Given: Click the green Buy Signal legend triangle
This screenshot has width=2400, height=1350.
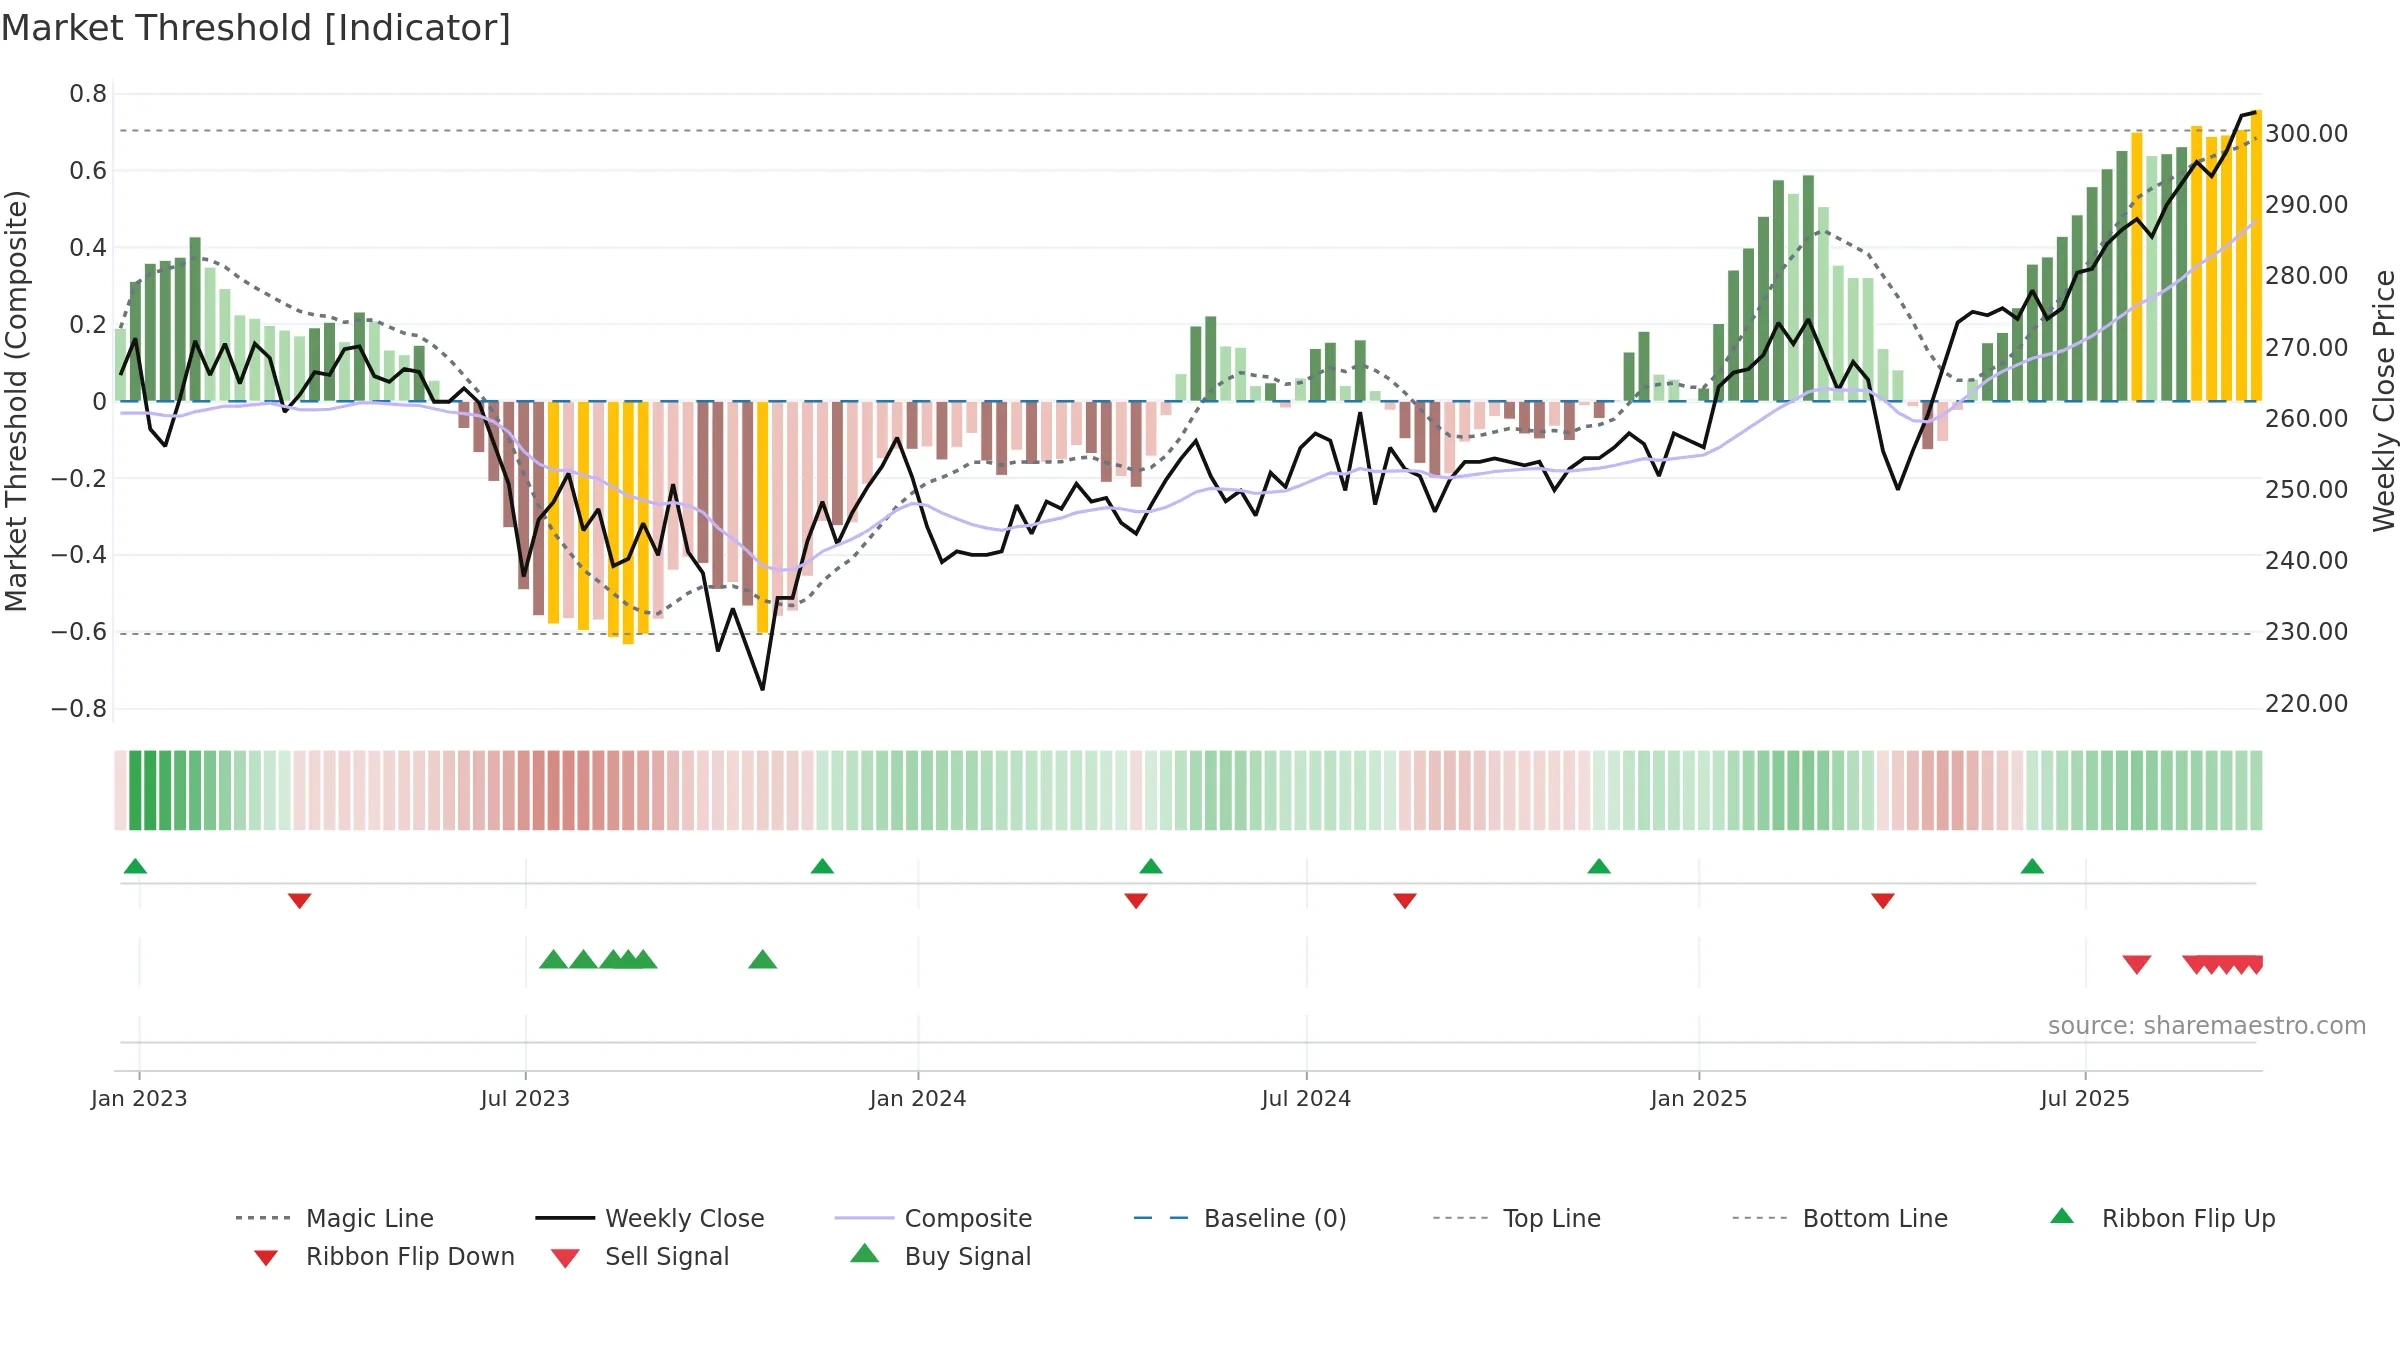Looking at the screenshot, I should click(x=865, y=1253).
